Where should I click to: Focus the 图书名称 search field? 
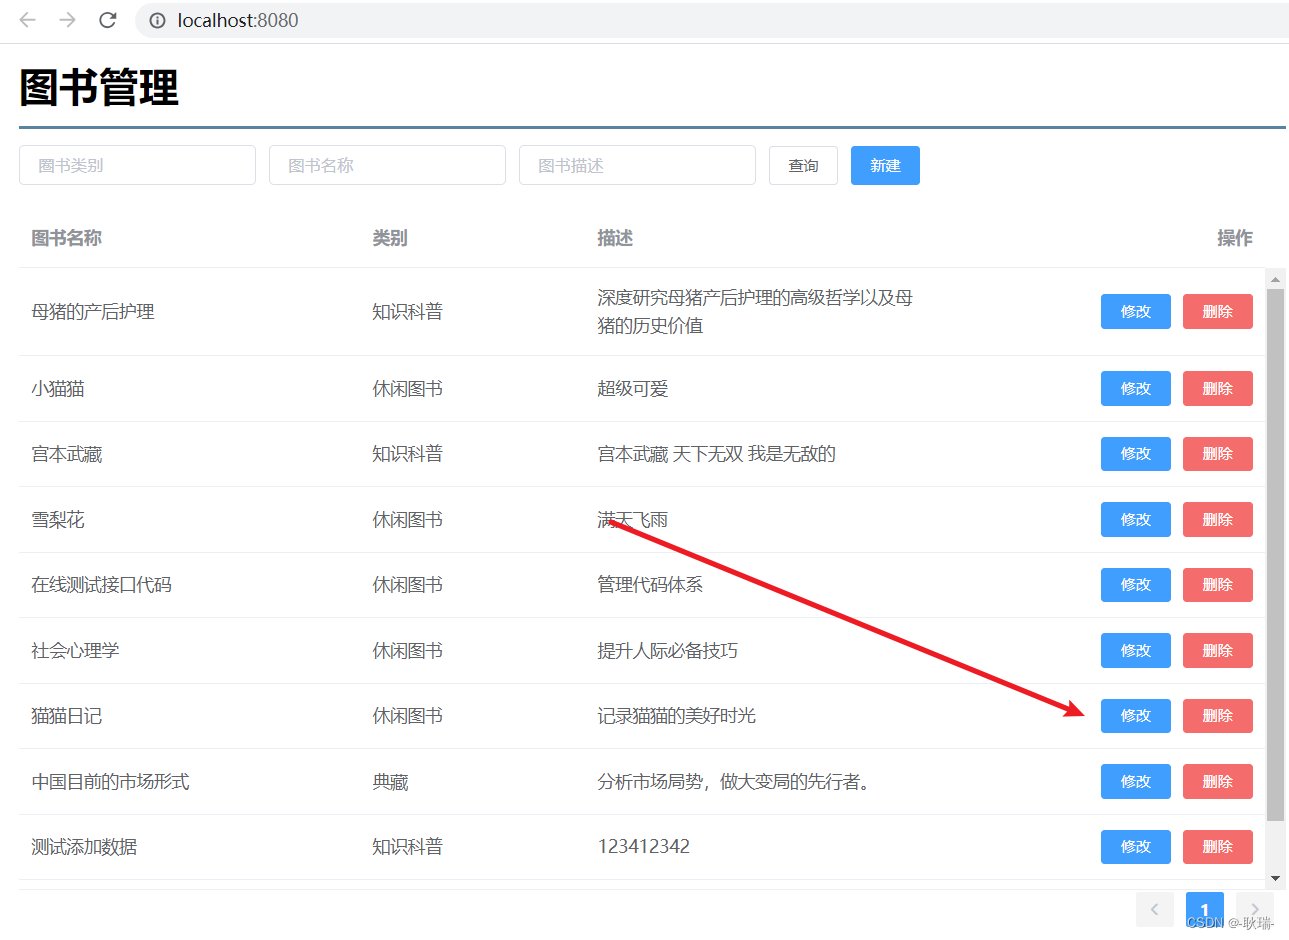click(x=387, y=165)
